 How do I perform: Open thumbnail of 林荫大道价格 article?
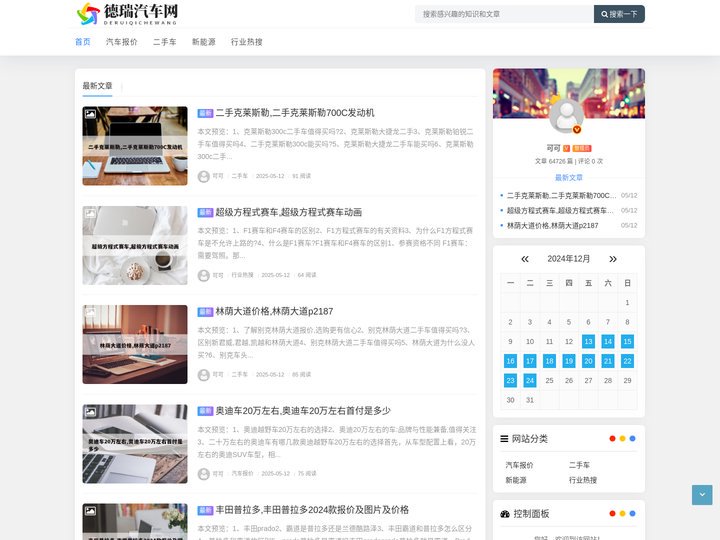pos(135,344)
